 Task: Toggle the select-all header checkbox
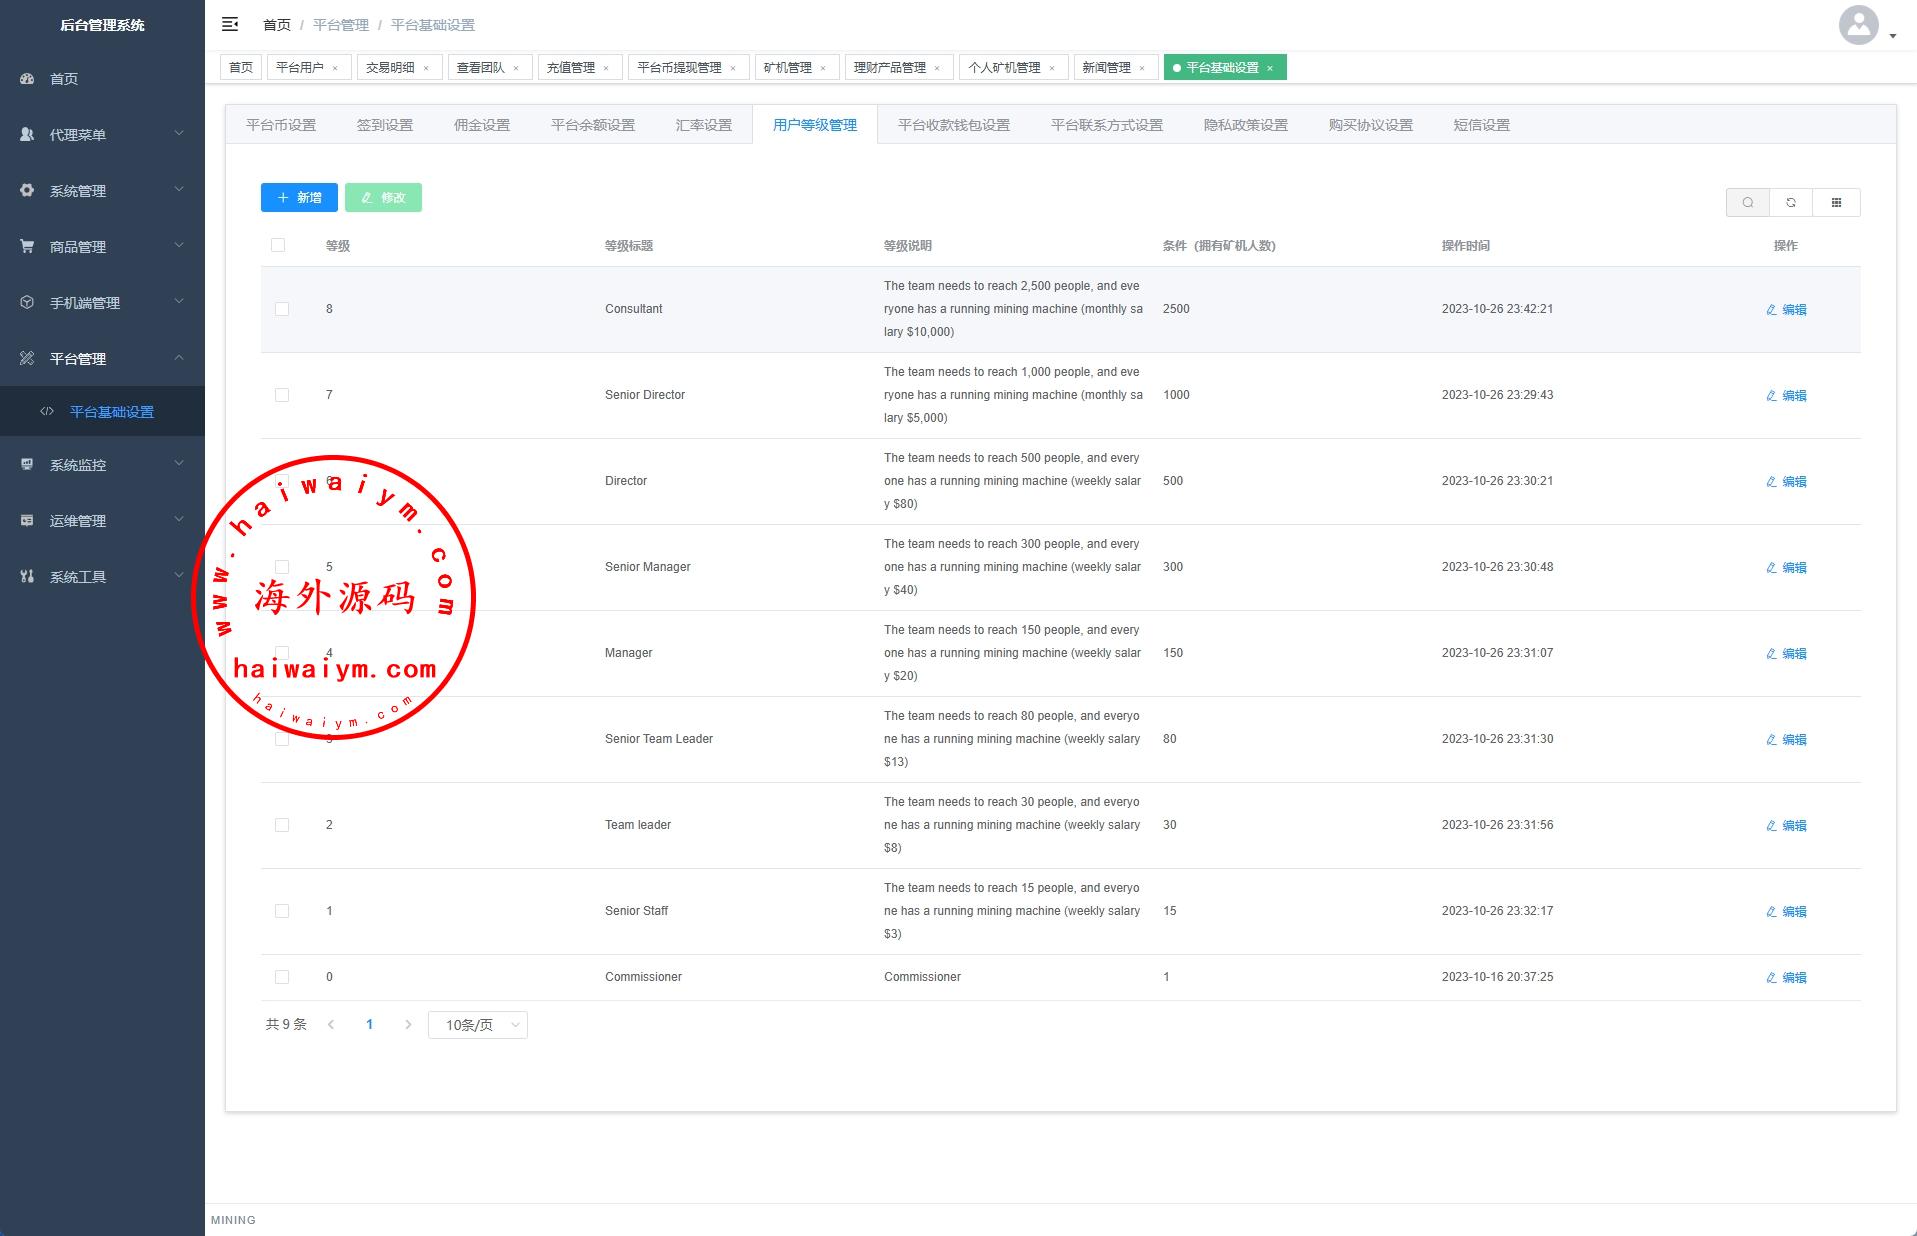[x=278, y=246]
